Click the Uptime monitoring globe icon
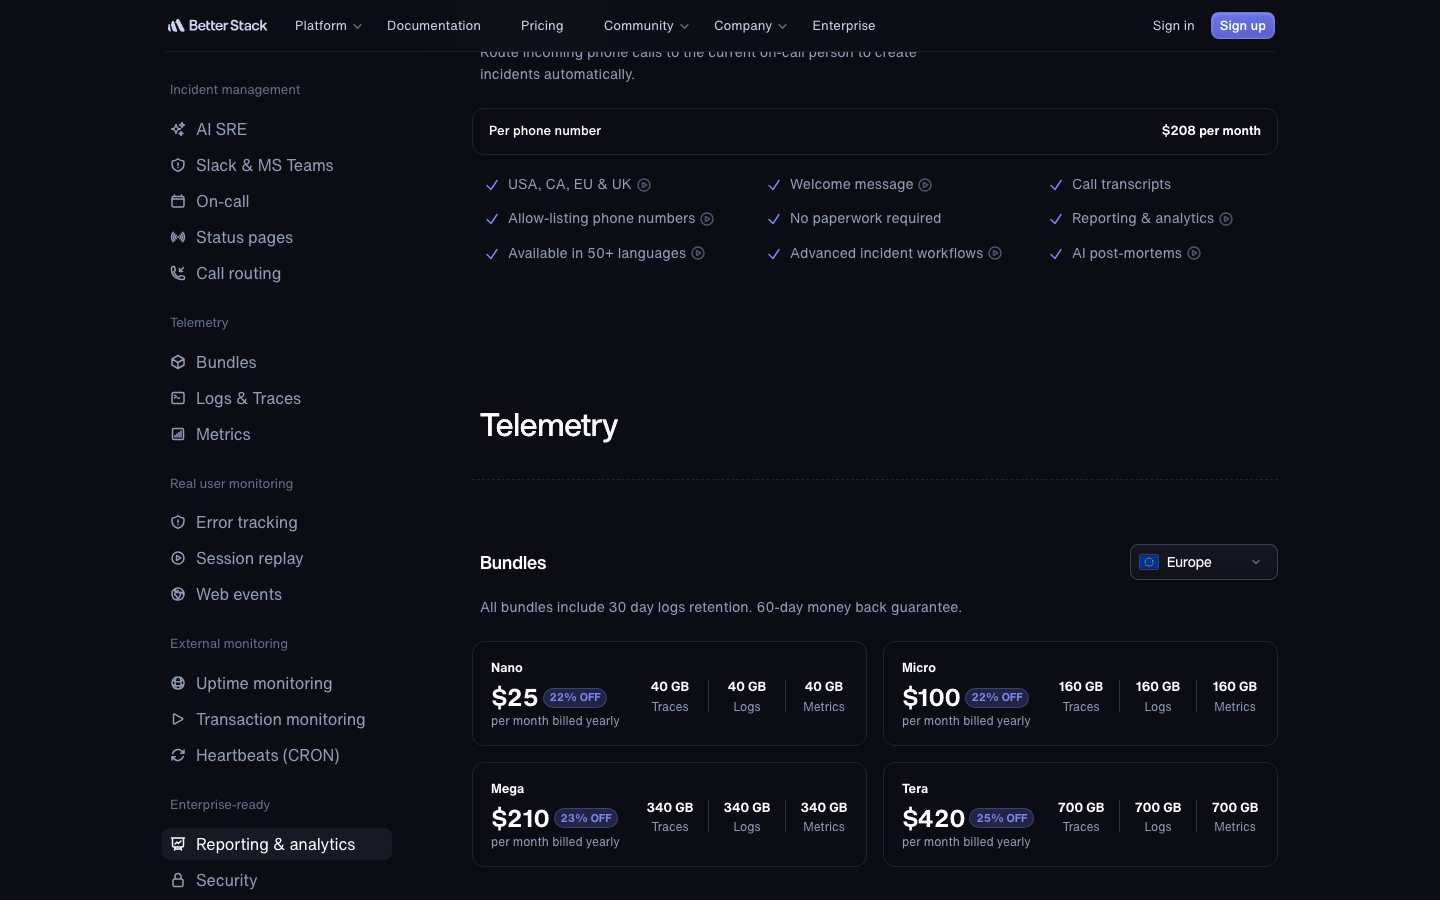 coord(178,683)
